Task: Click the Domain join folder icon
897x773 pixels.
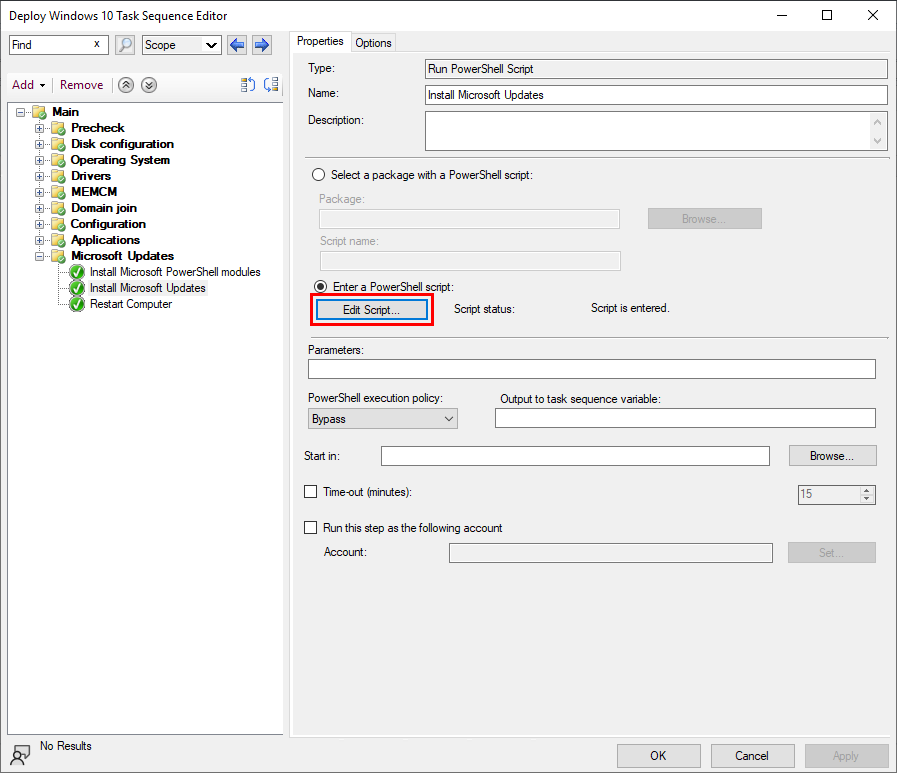Action: click(x=58, y=208)
